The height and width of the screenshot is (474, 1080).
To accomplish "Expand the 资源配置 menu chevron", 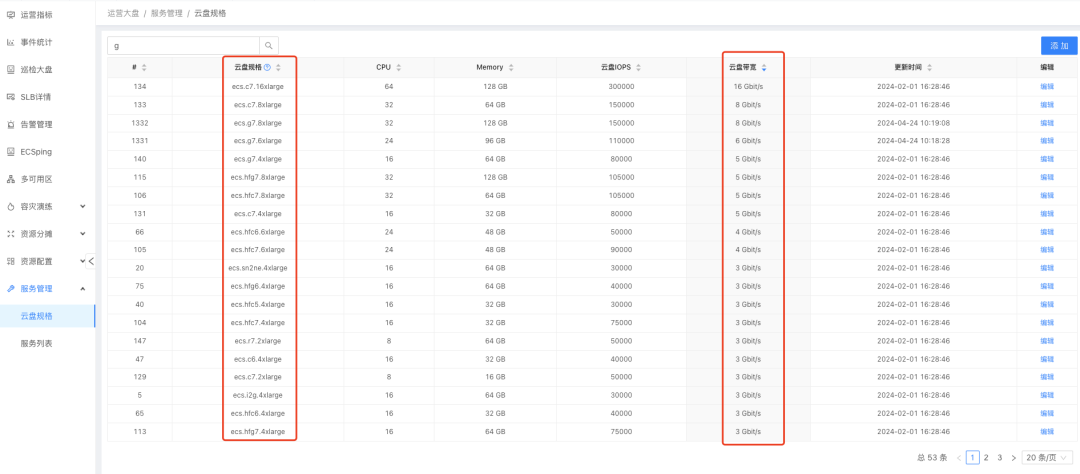I will pyautogui.click(x=83, y=261).
